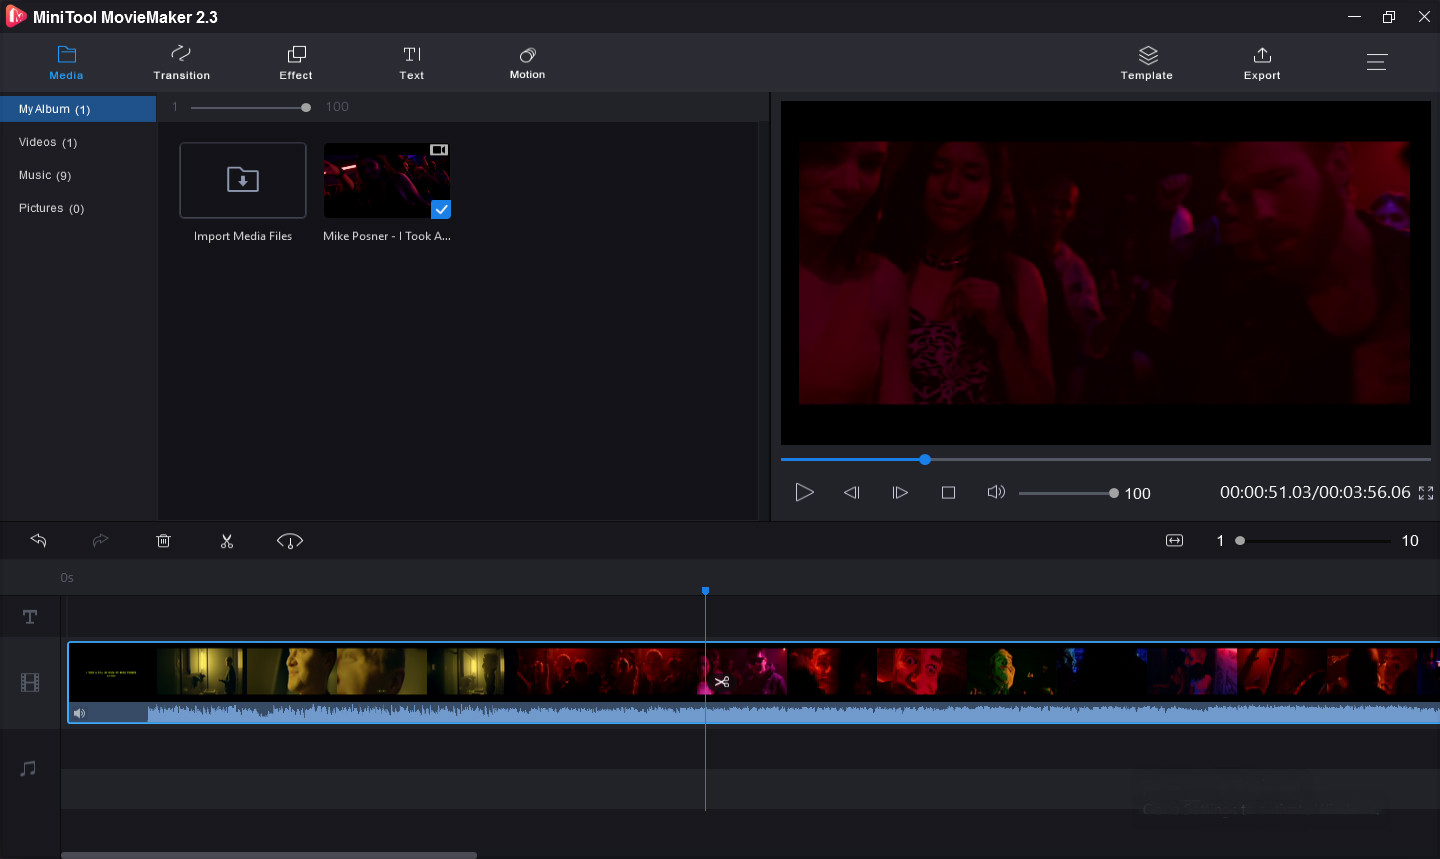Click the horizontal timeline scrollbar
Screen dimensions: 1440x859
click(x=269, y=855)
